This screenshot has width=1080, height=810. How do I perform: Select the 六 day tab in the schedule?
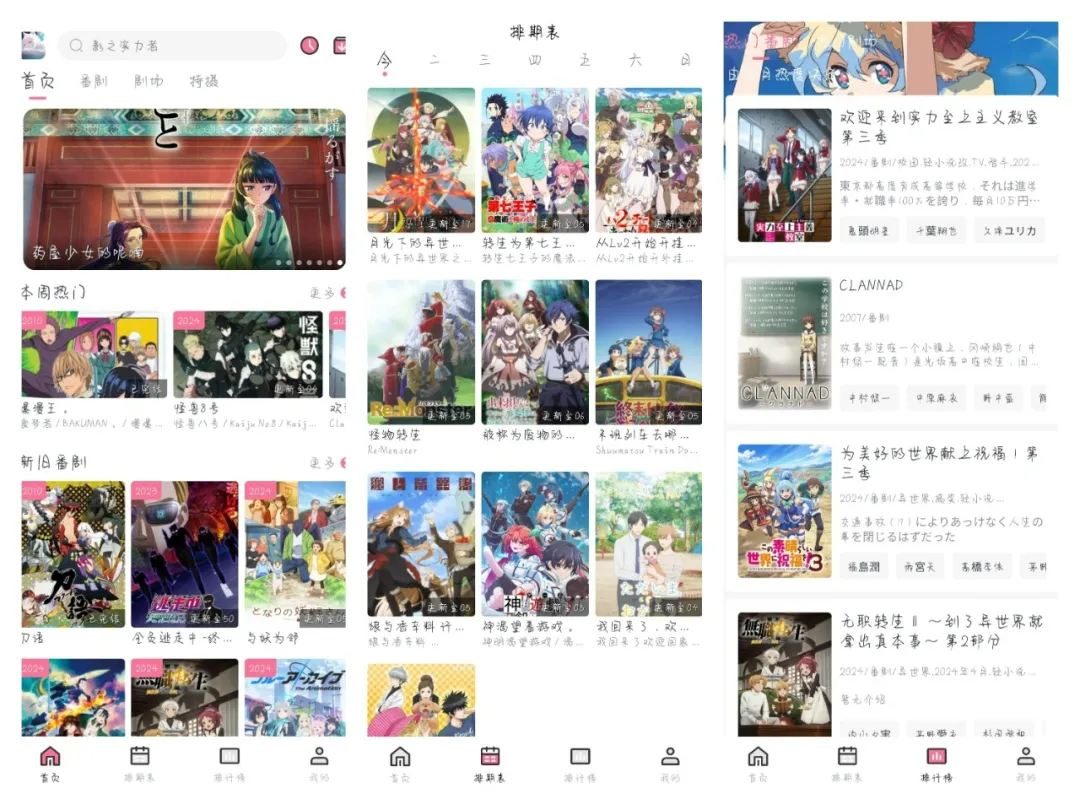tap(635, 61)
